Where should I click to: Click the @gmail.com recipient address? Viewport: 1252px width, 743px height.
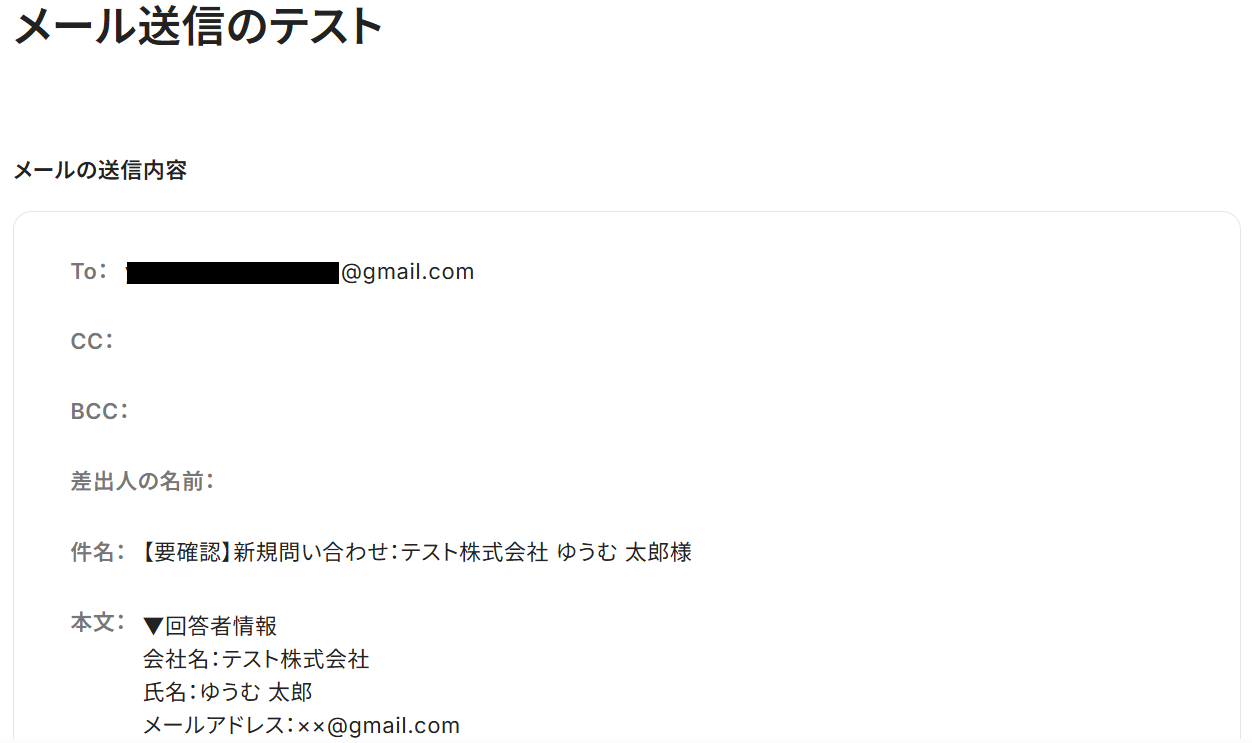click(x=408, y=272)
